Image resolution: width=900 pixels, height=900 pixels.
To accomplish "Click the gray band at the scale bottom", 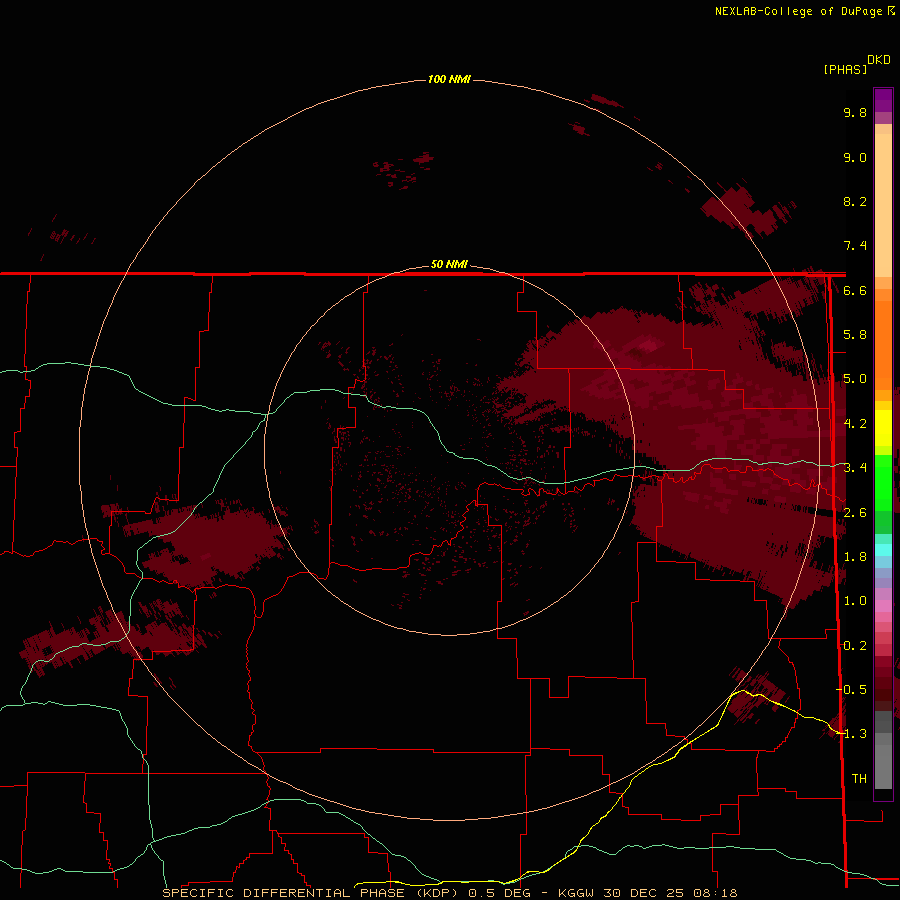I will pos(883,751).
